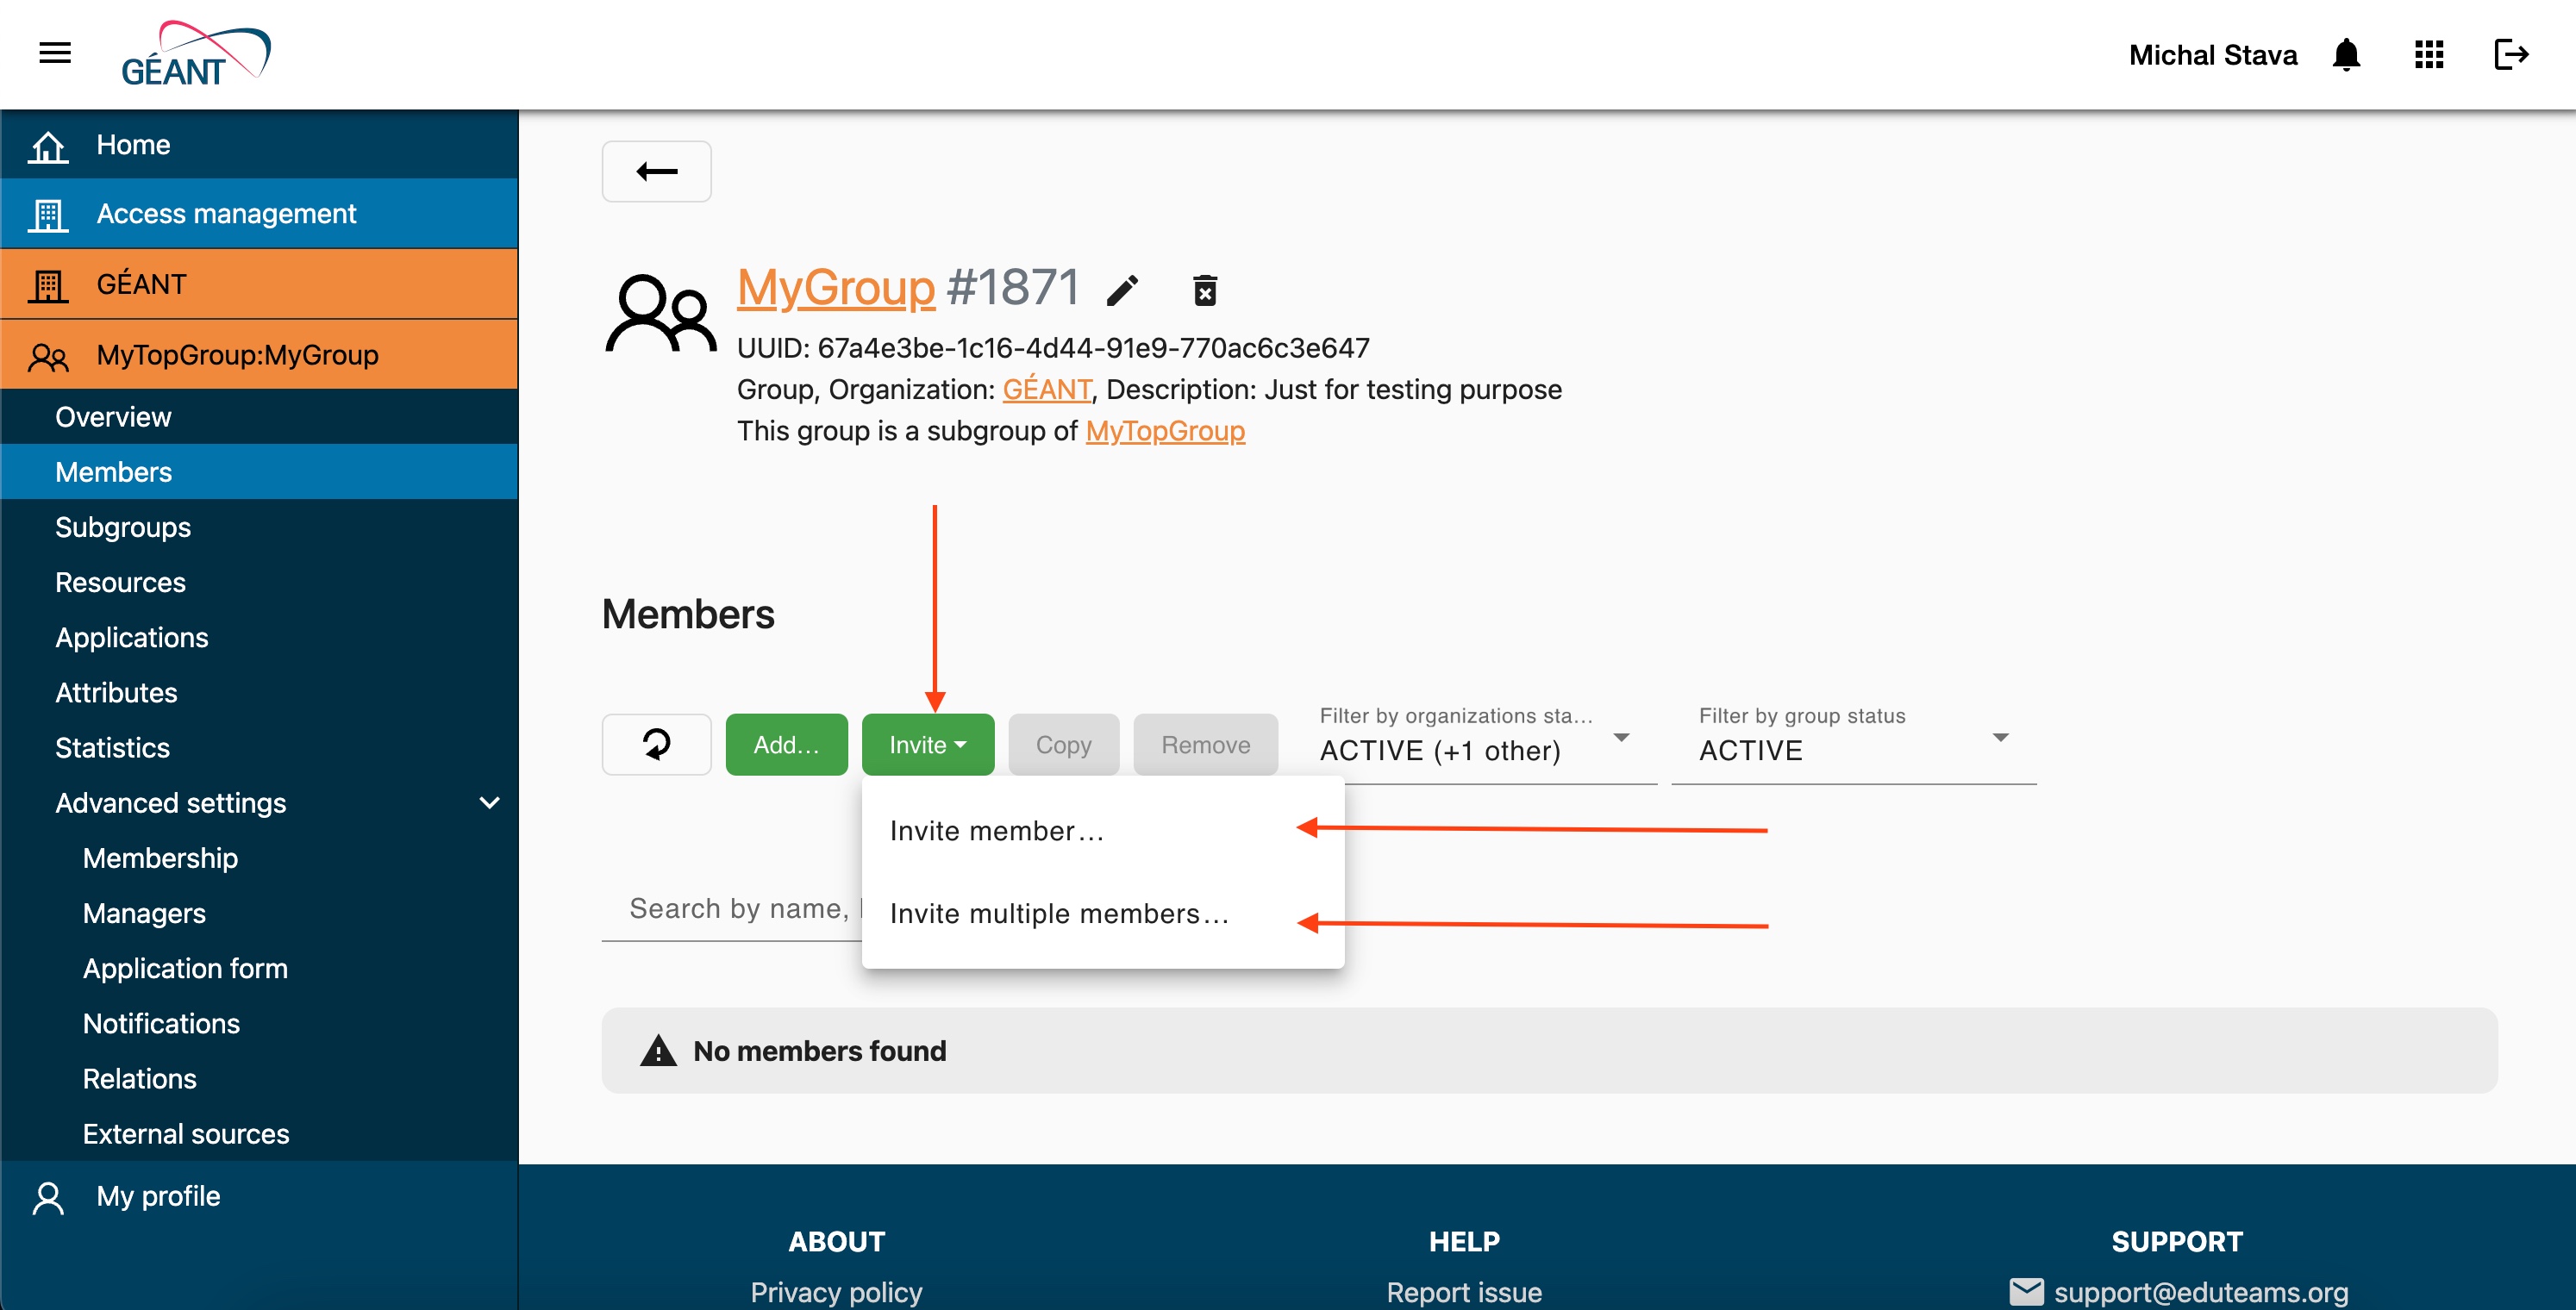Click the Remove button
The width and height of the screenshot is (2576, 1310).
point(1205,745)
